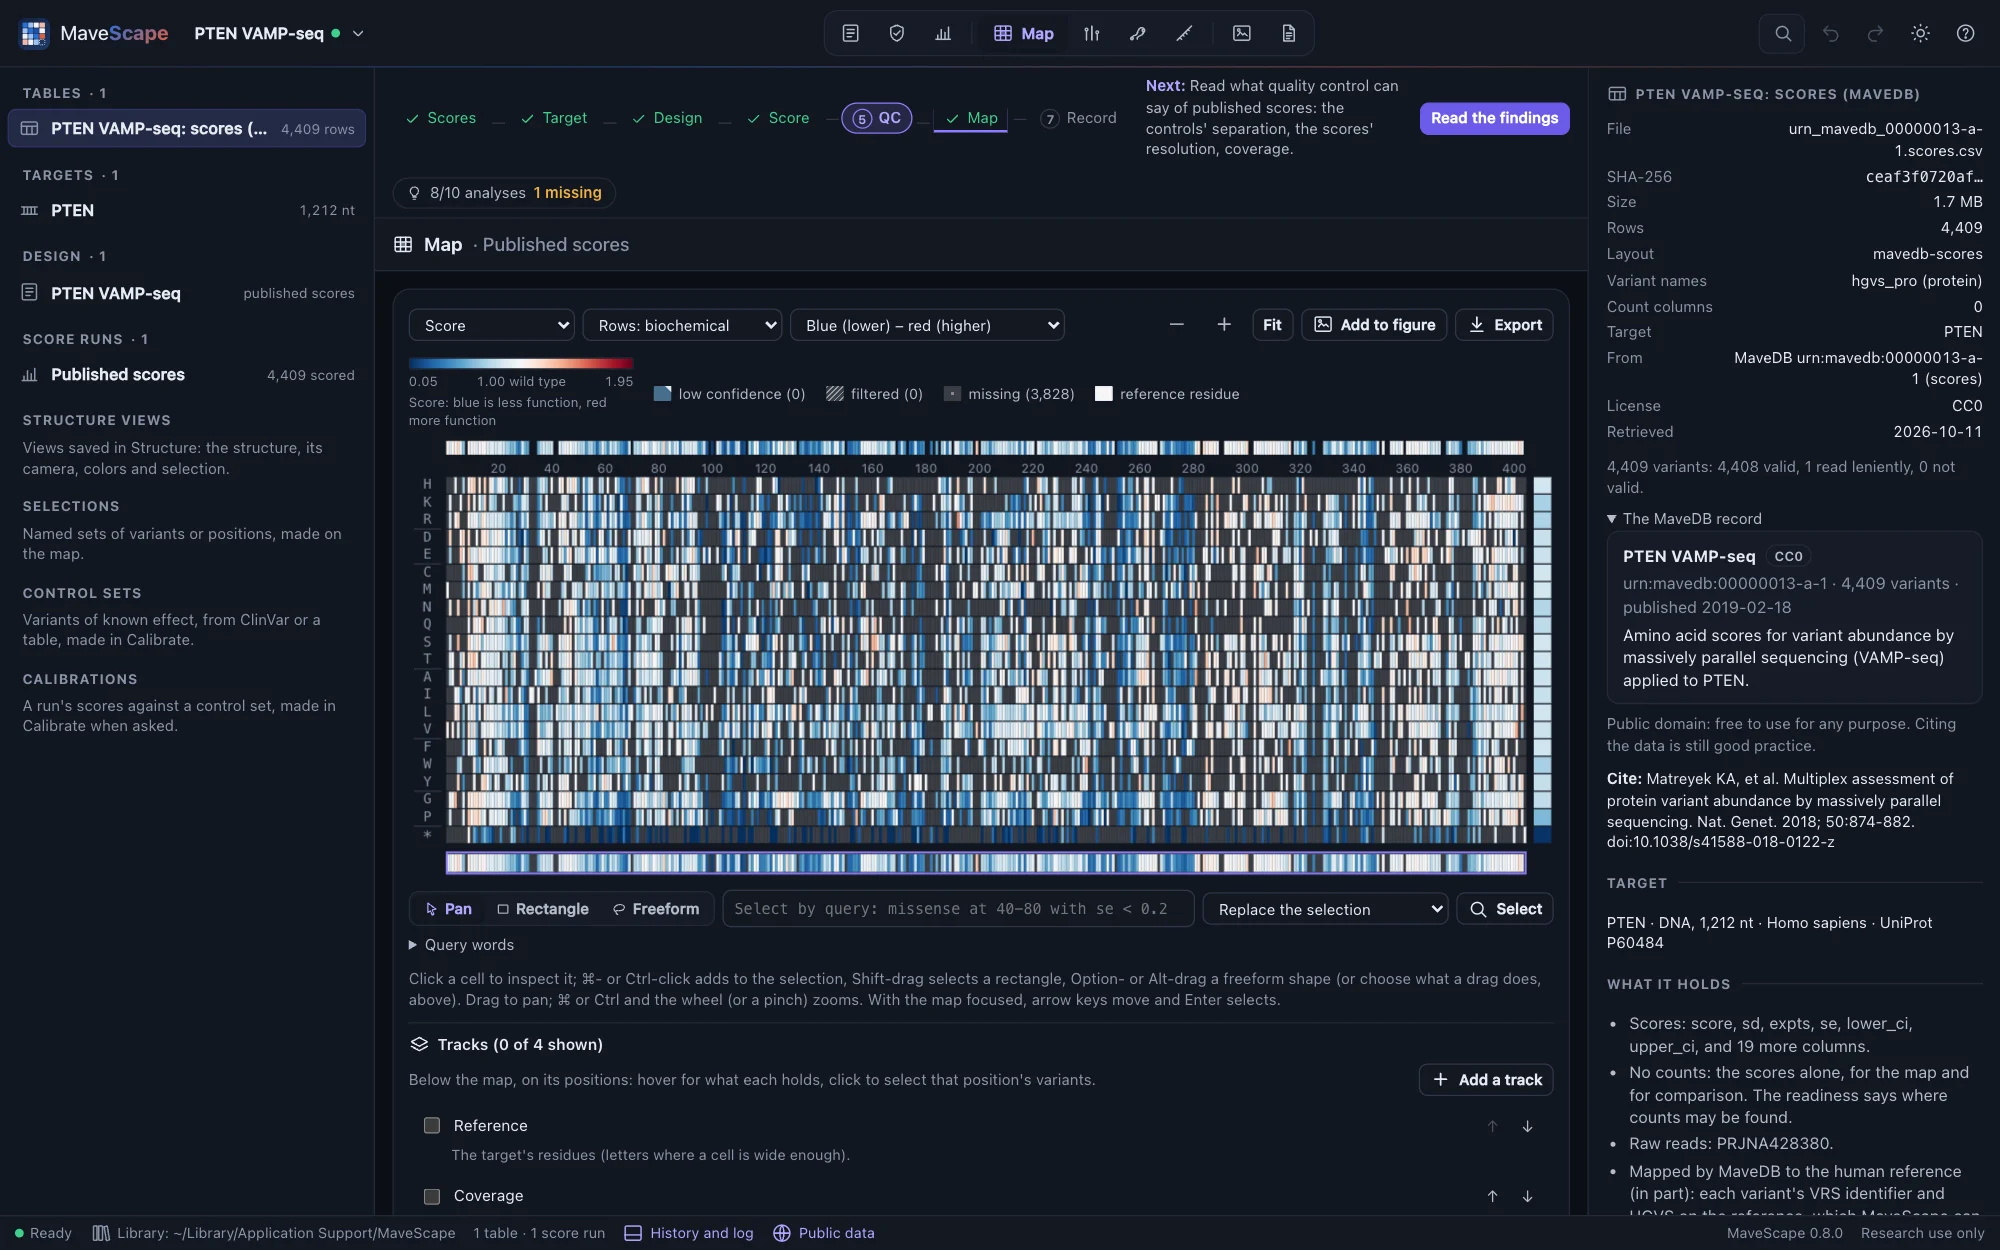Zoom in the map with the plus icon
The image size is (2000, 1250).
[1223, 325]
